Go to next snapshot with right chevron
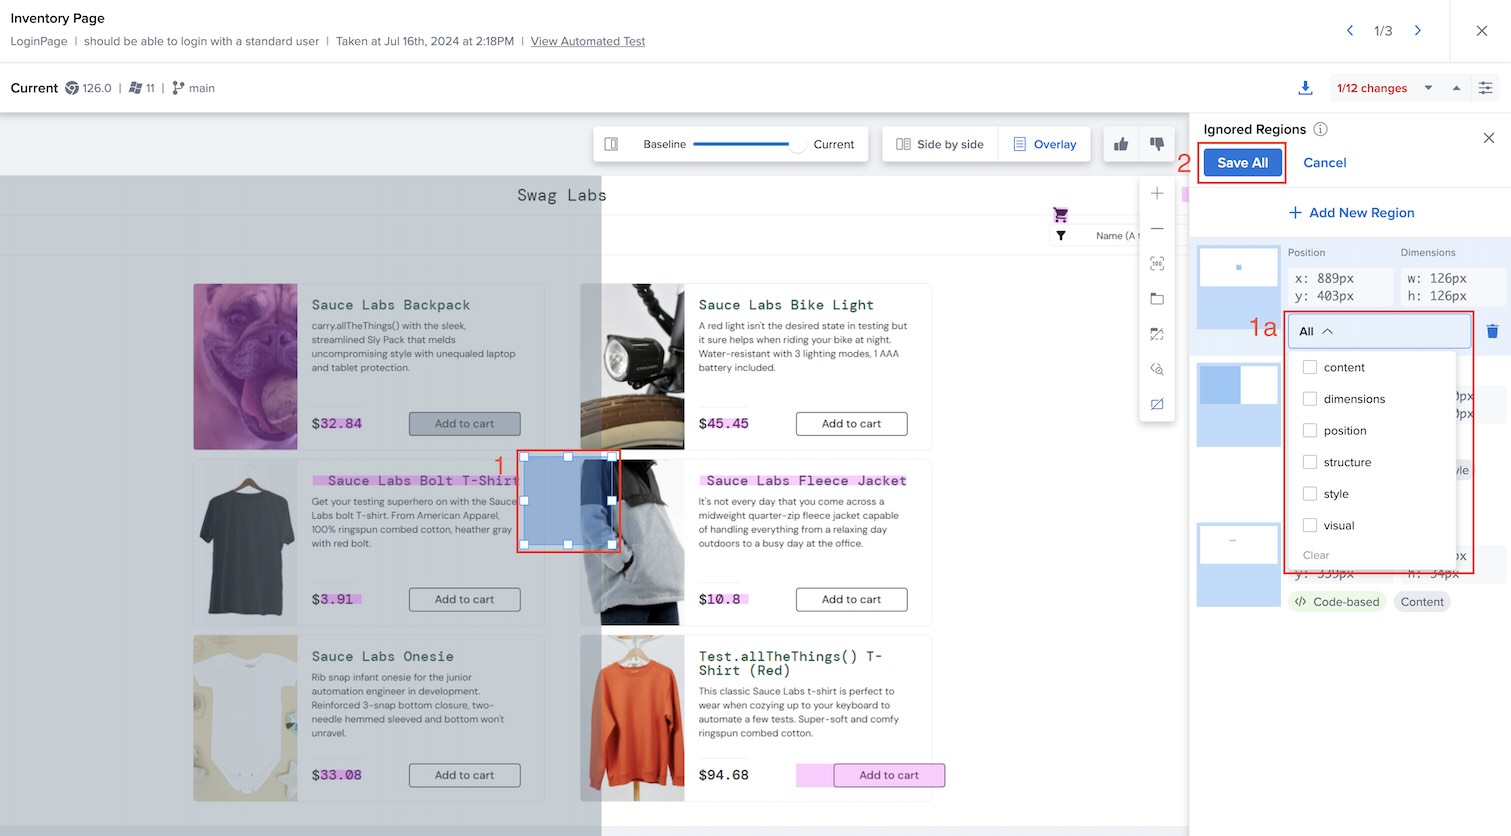This screenshot has height=836, width=1511. [1417, 31]
